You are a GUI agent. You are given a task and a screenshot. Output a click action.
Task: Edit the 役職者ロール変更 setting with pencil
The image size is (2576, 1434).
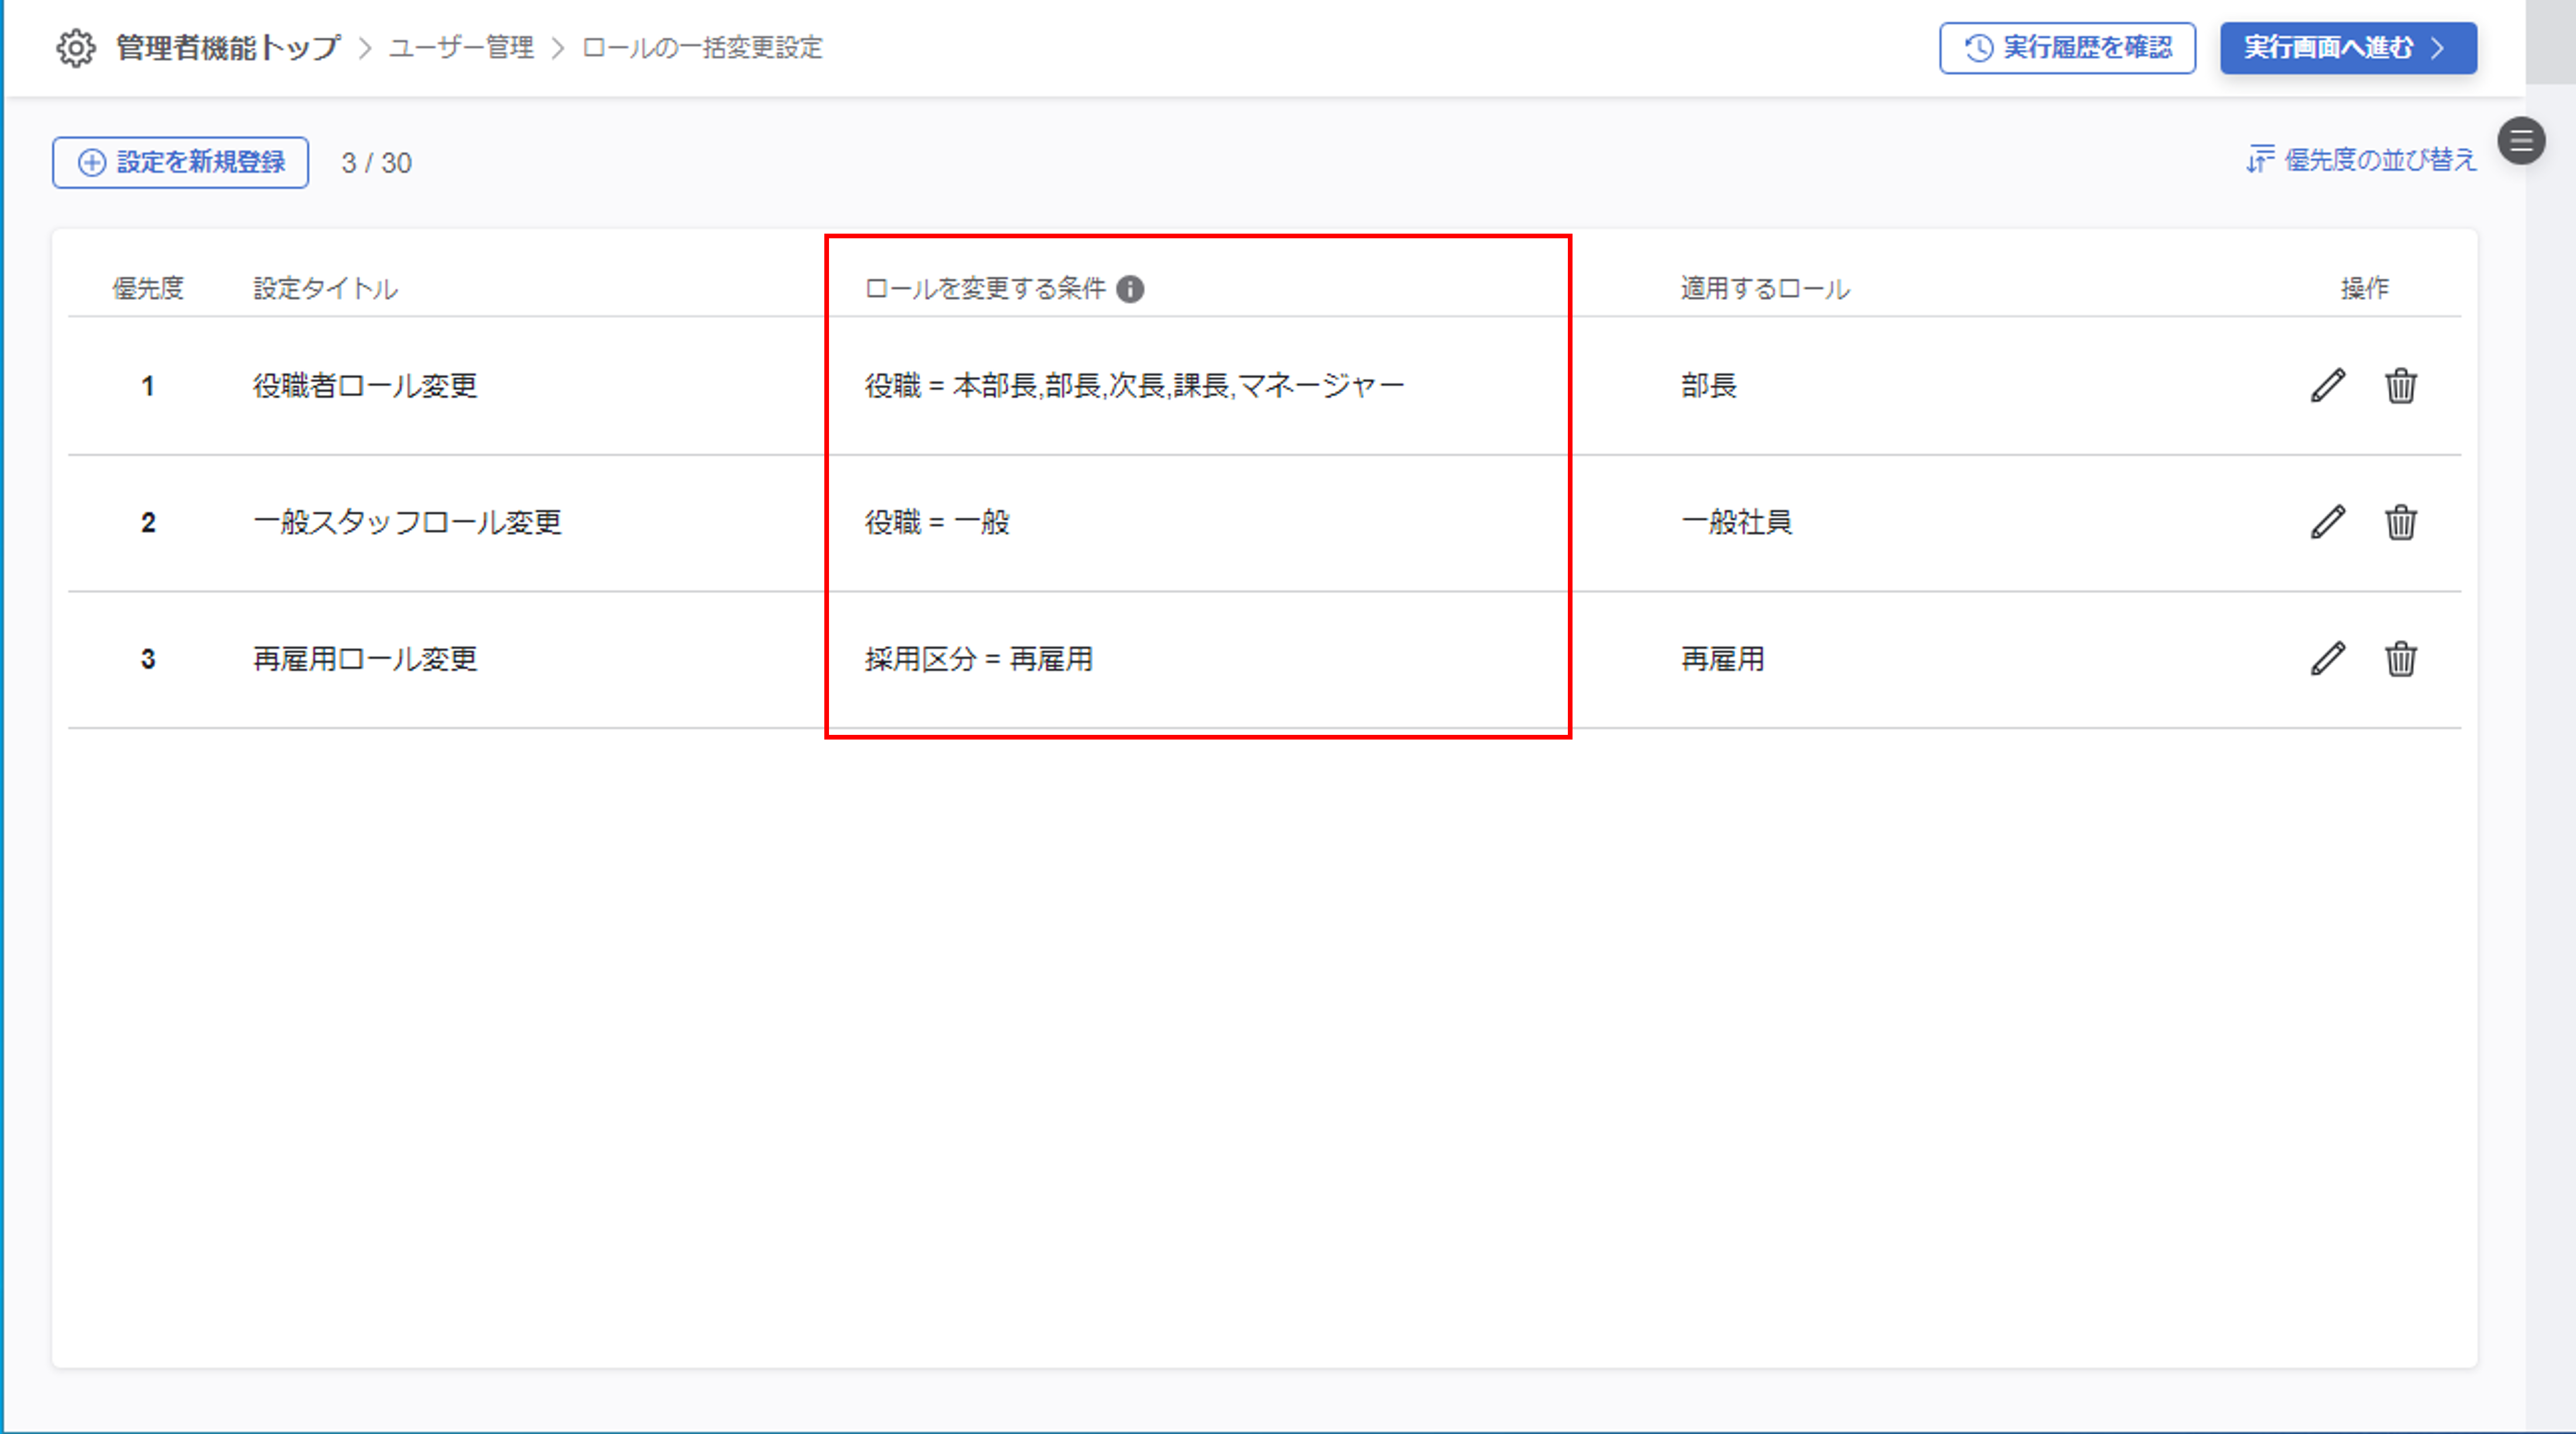coord(2328,385)
